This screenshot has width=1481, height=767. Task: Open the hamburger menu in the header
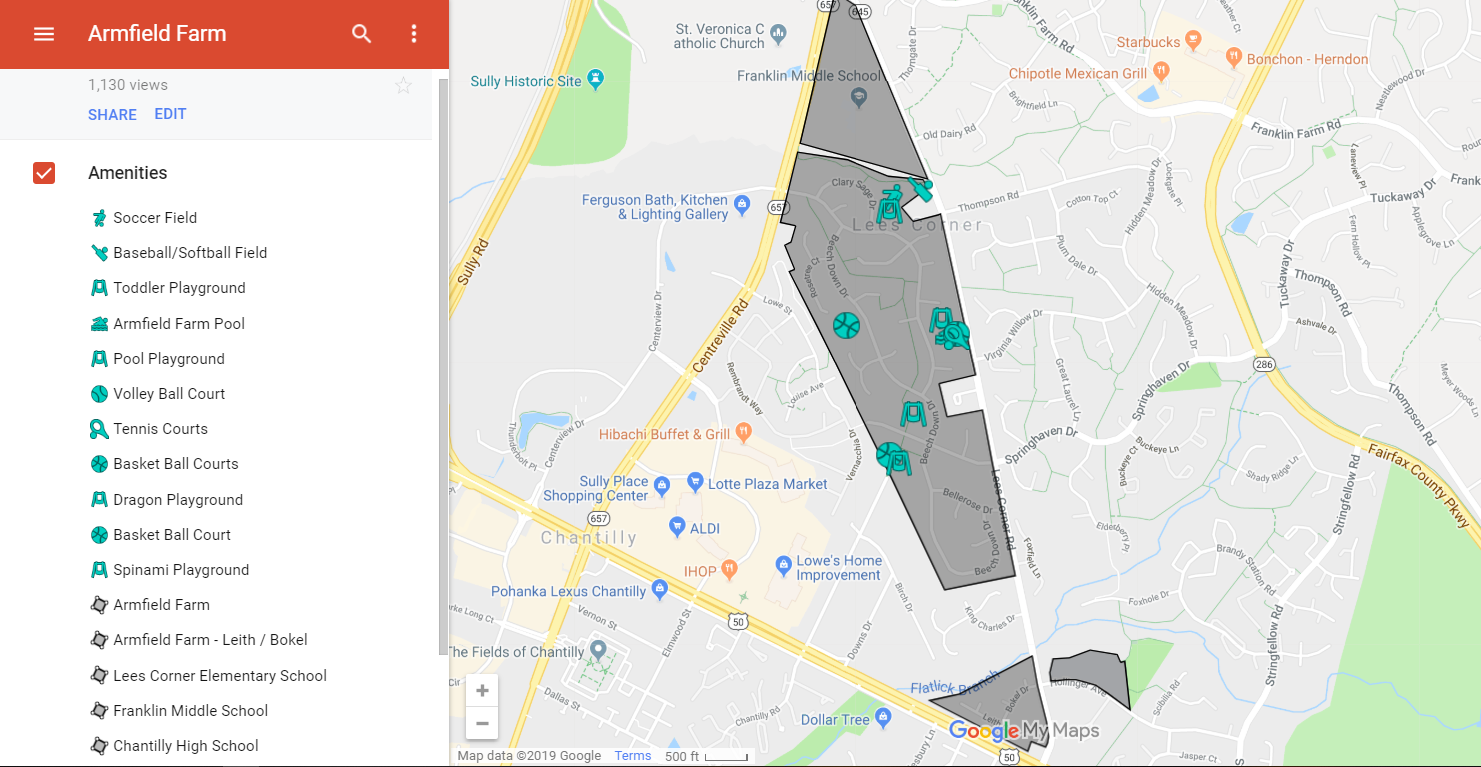click(43, 34)
